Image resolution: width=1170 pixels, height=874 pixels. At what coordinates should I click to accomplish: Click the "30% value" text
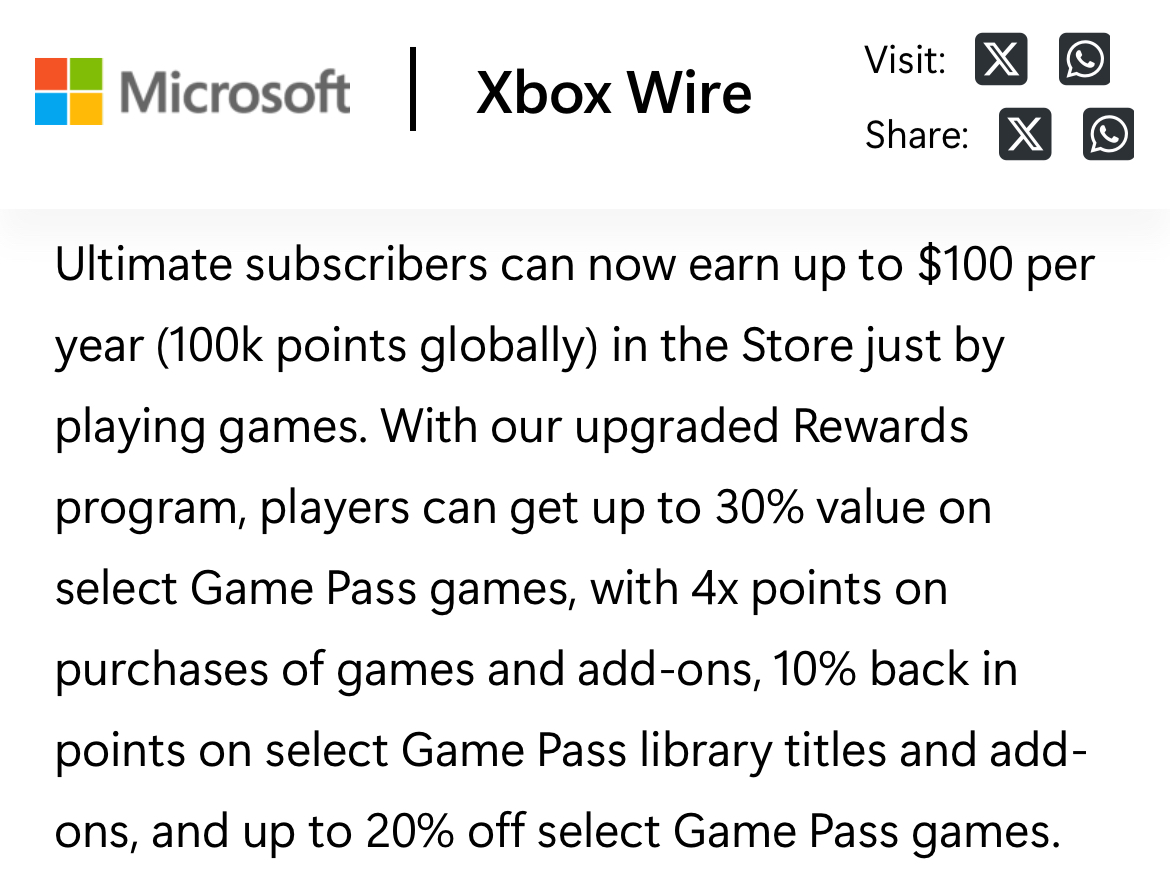click(x=812, y=508)
